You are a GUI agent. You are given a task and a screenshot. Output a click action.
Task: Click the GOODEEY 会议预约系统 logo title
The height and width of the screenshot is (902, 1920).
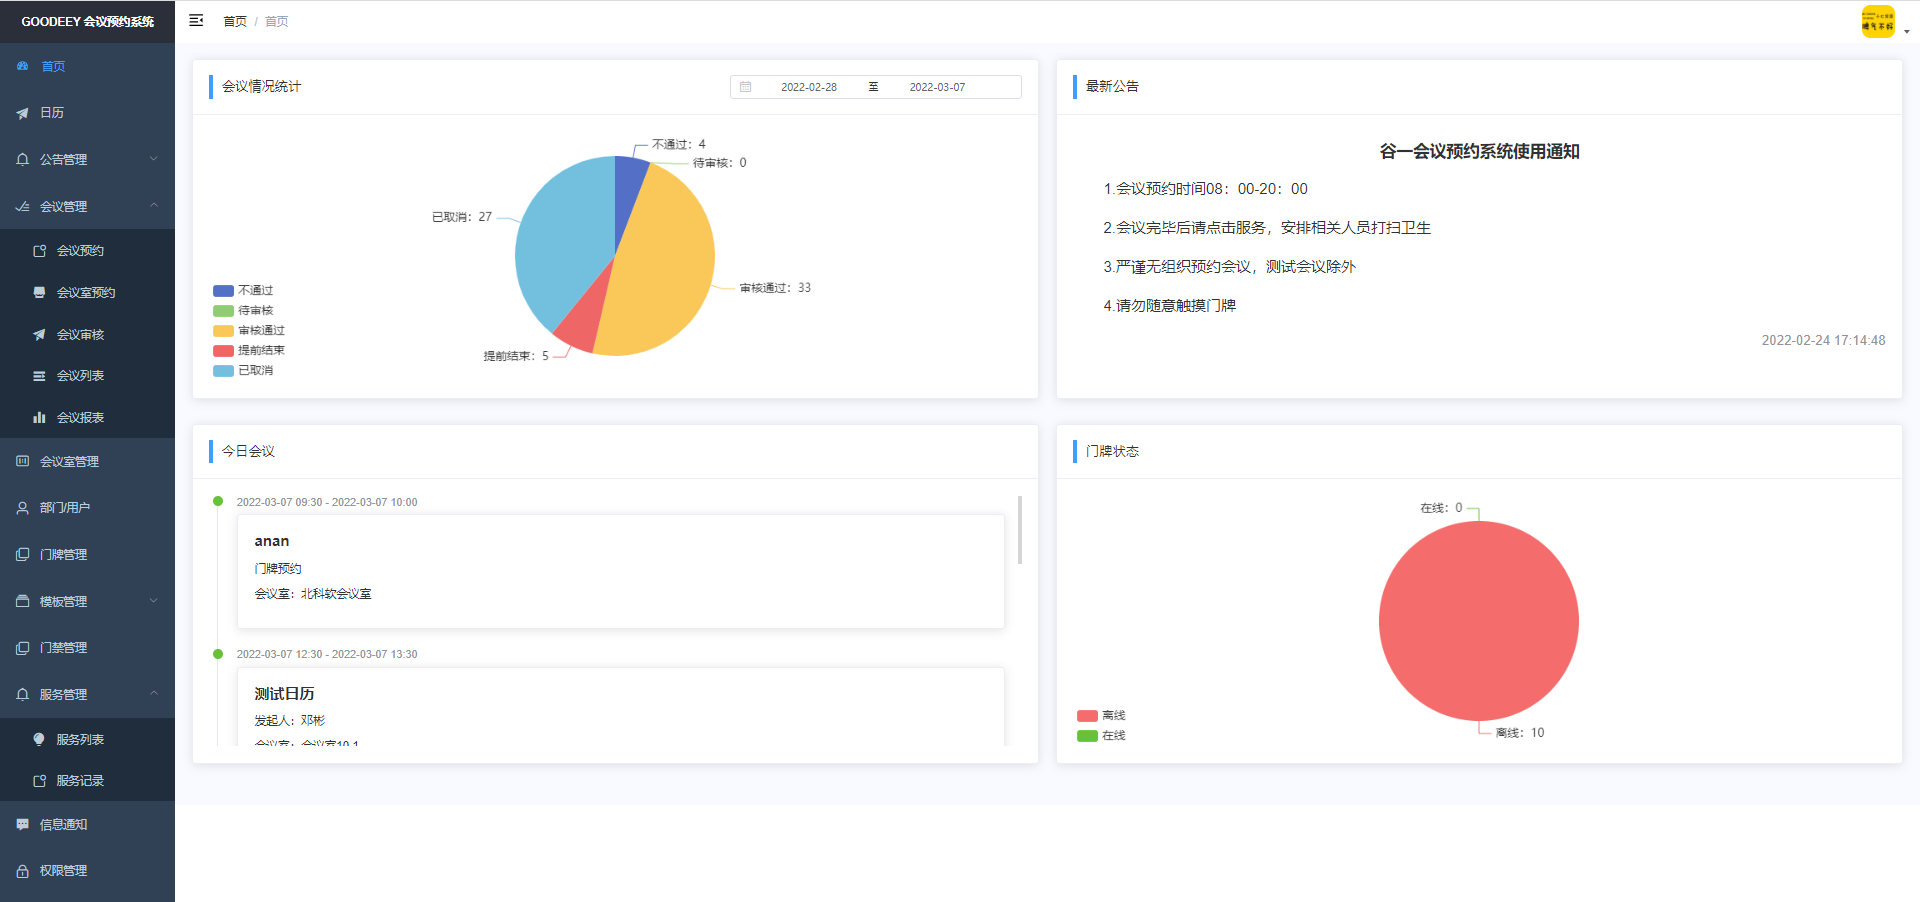click(x=87, y=21)
